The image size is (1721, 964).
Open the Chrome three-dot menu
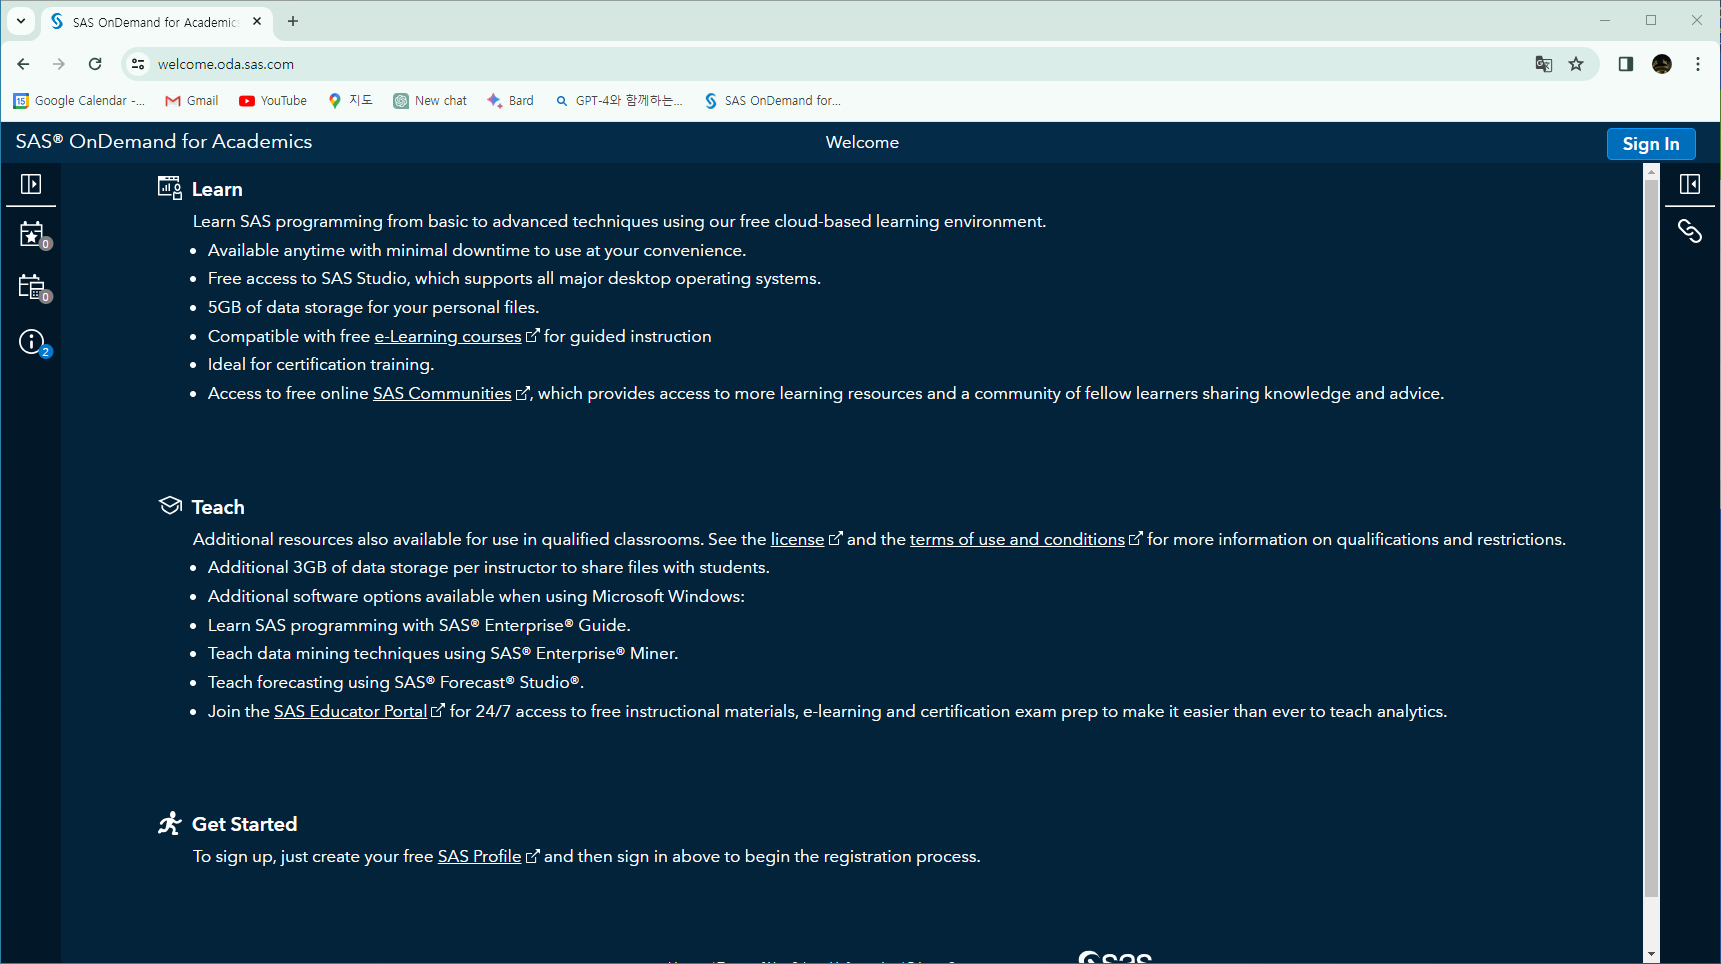tap(1698, 64)
